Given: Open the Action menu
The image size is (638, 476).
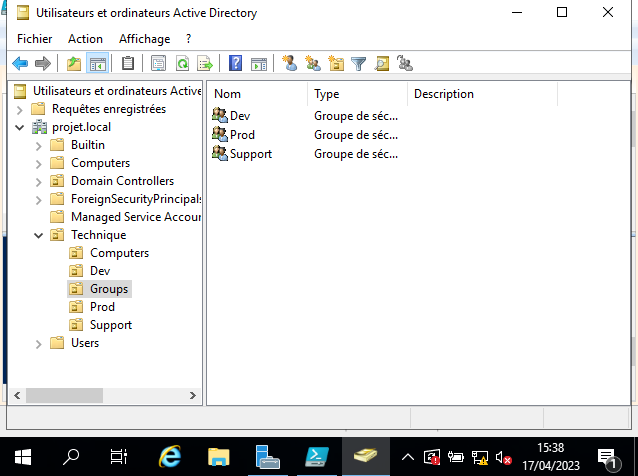Looking at the screenshot, I should [85, 39].
